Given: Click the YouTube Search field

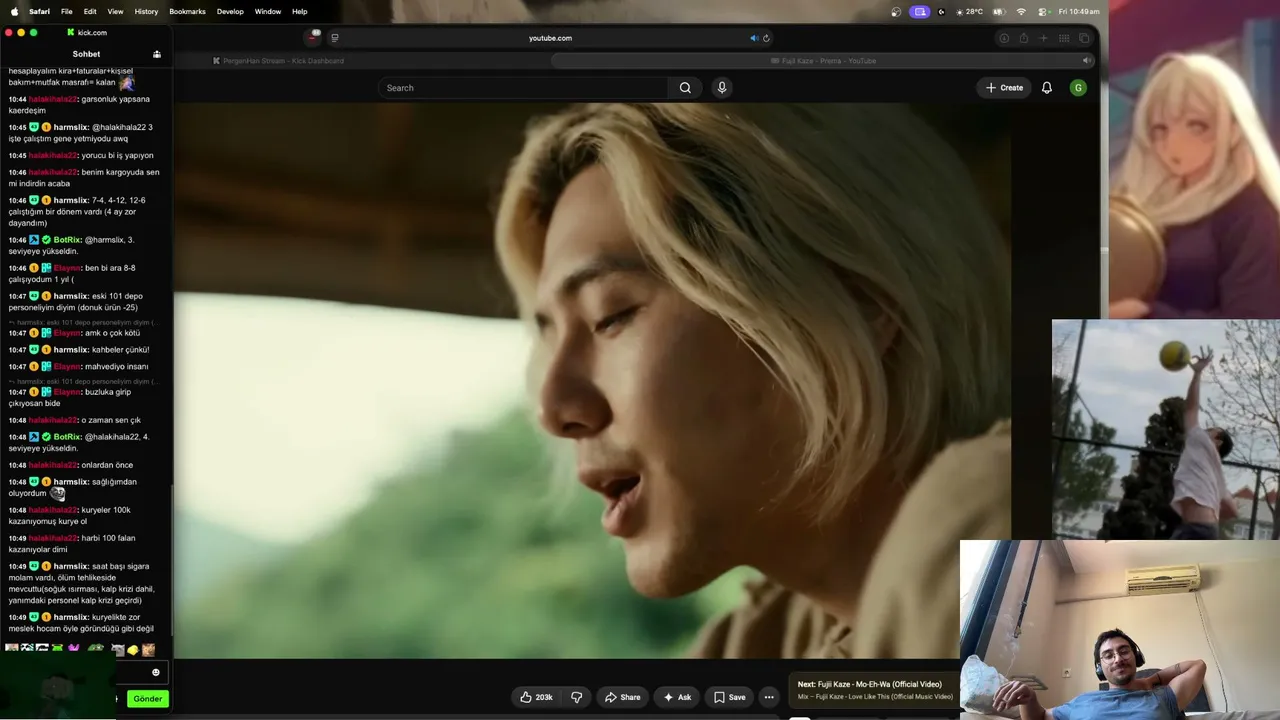Looking at the screenshot, I should 523,88.
